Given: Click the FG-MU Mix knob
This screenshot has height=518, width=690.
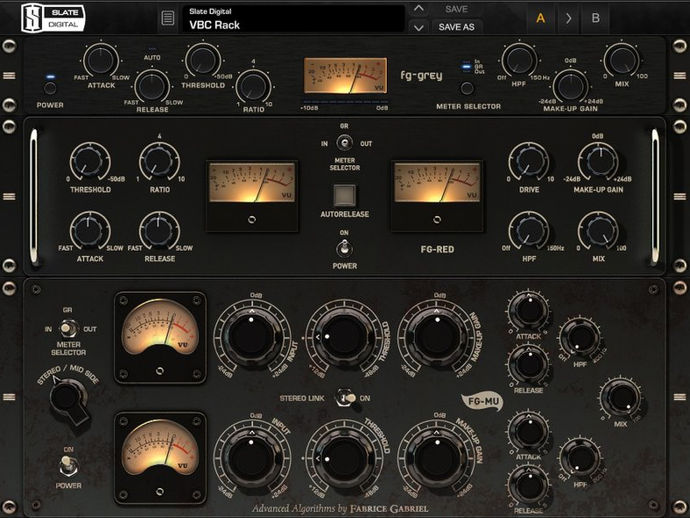Looking at the screenshot, I should point(620,398).
